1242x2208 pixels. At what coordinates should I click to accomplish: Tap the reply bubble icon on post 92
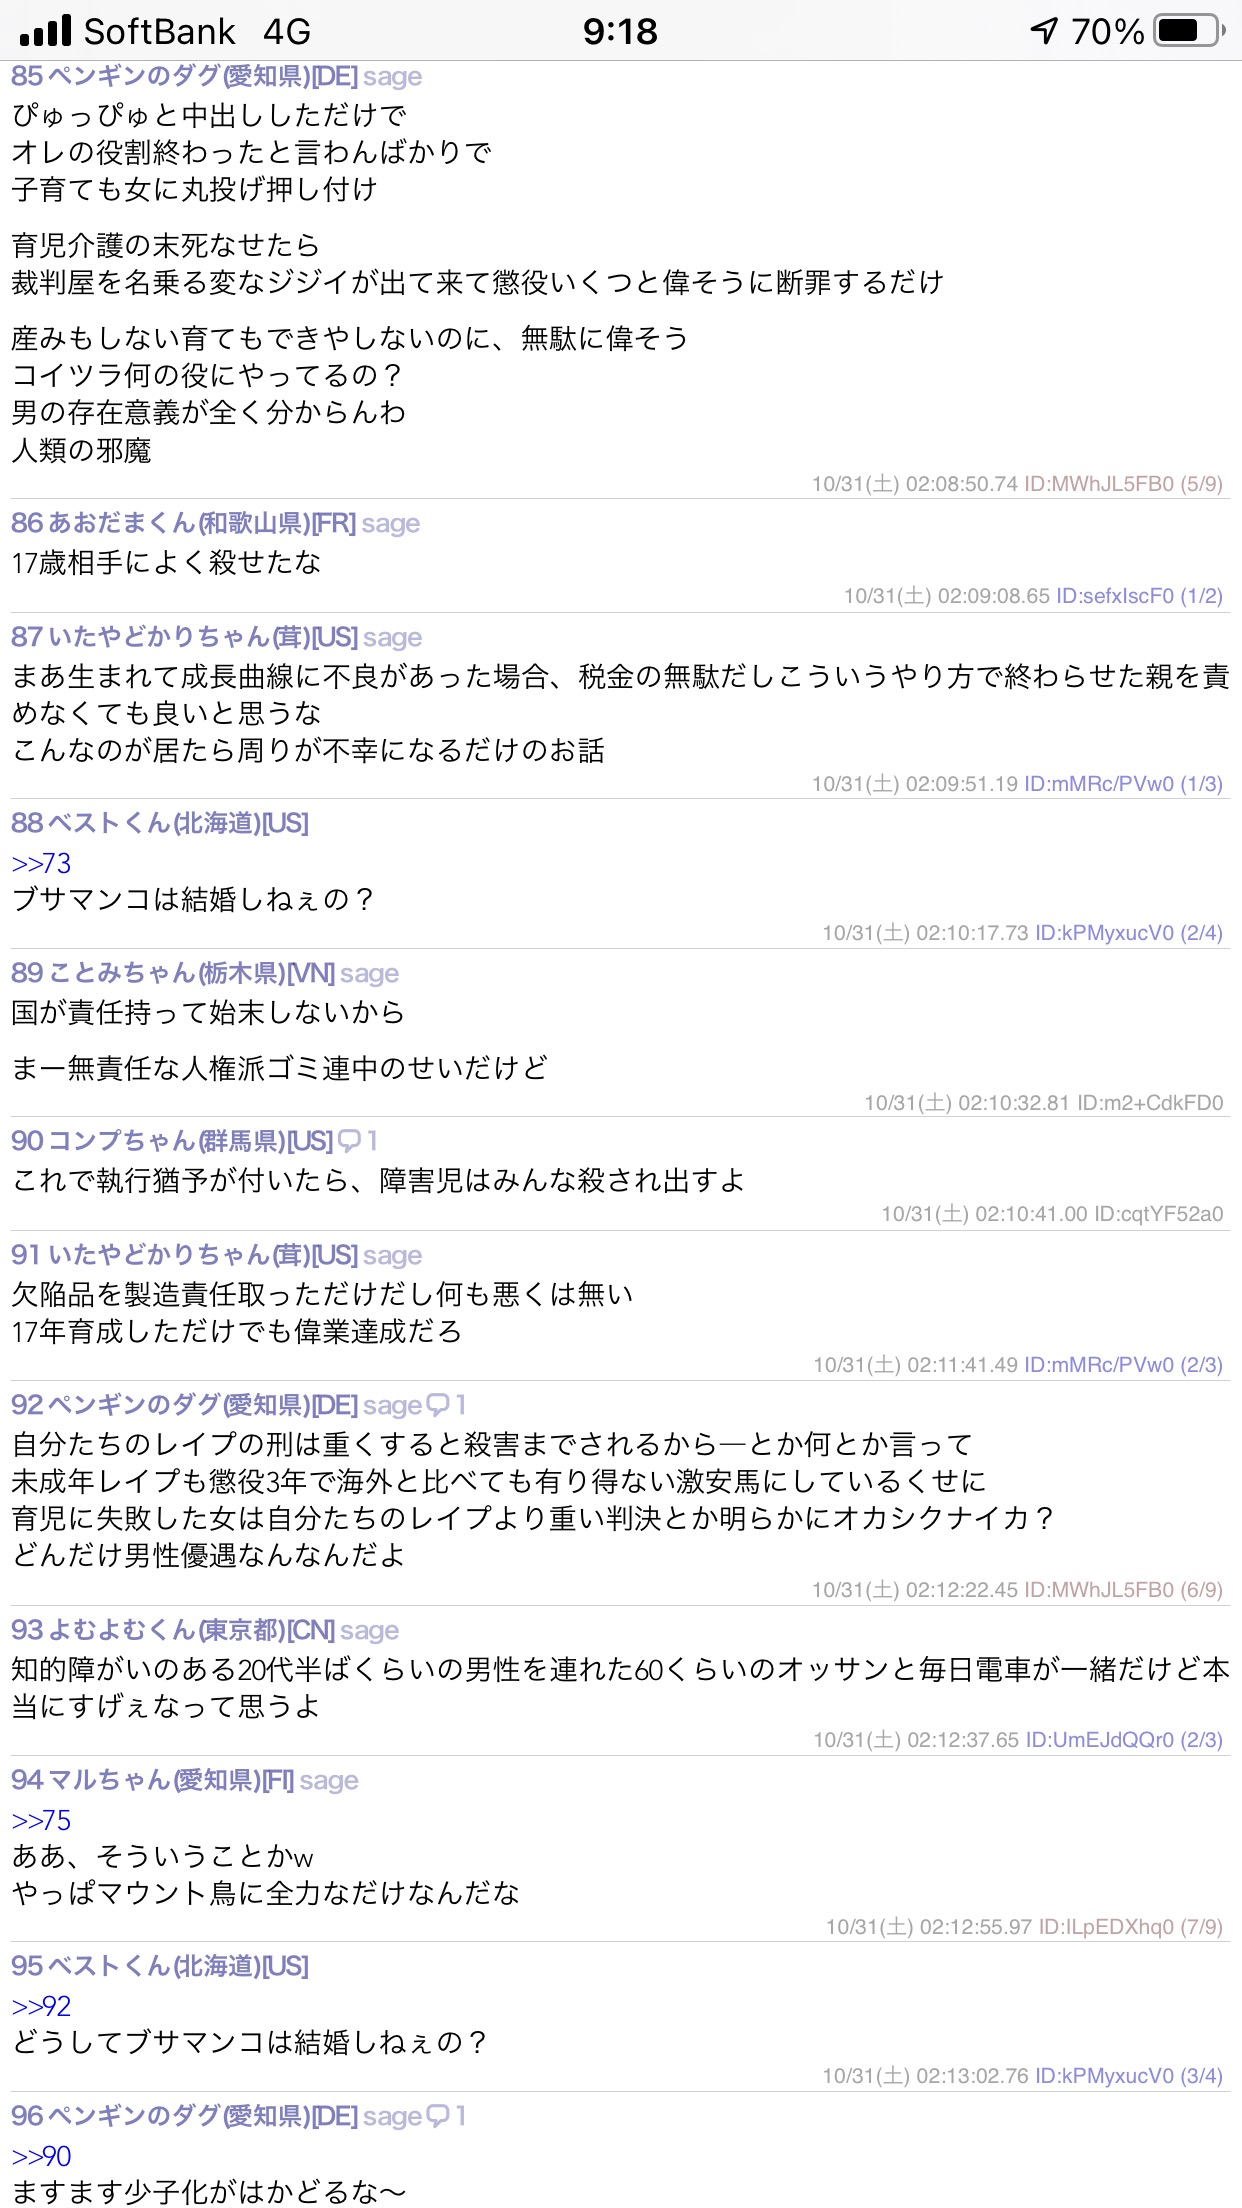click(x=438, y=1405)
